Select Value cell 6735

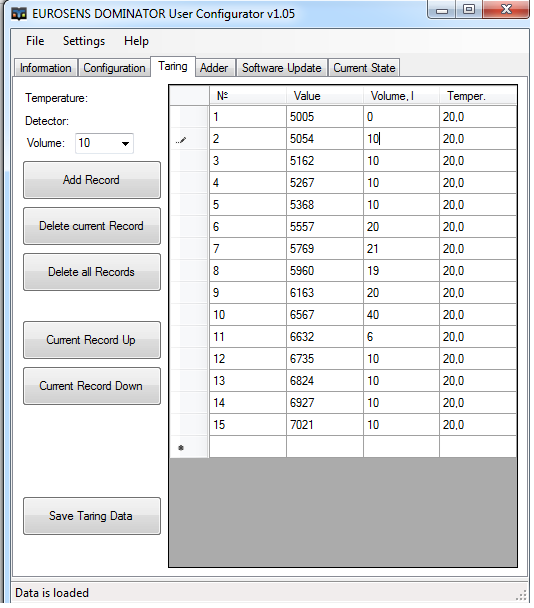point(325,359)
